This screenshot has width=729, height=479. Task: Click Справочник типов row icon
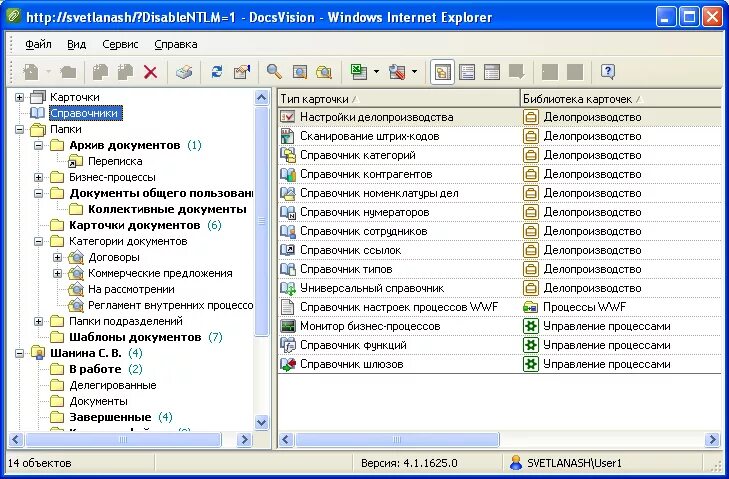tap(288, 269)
